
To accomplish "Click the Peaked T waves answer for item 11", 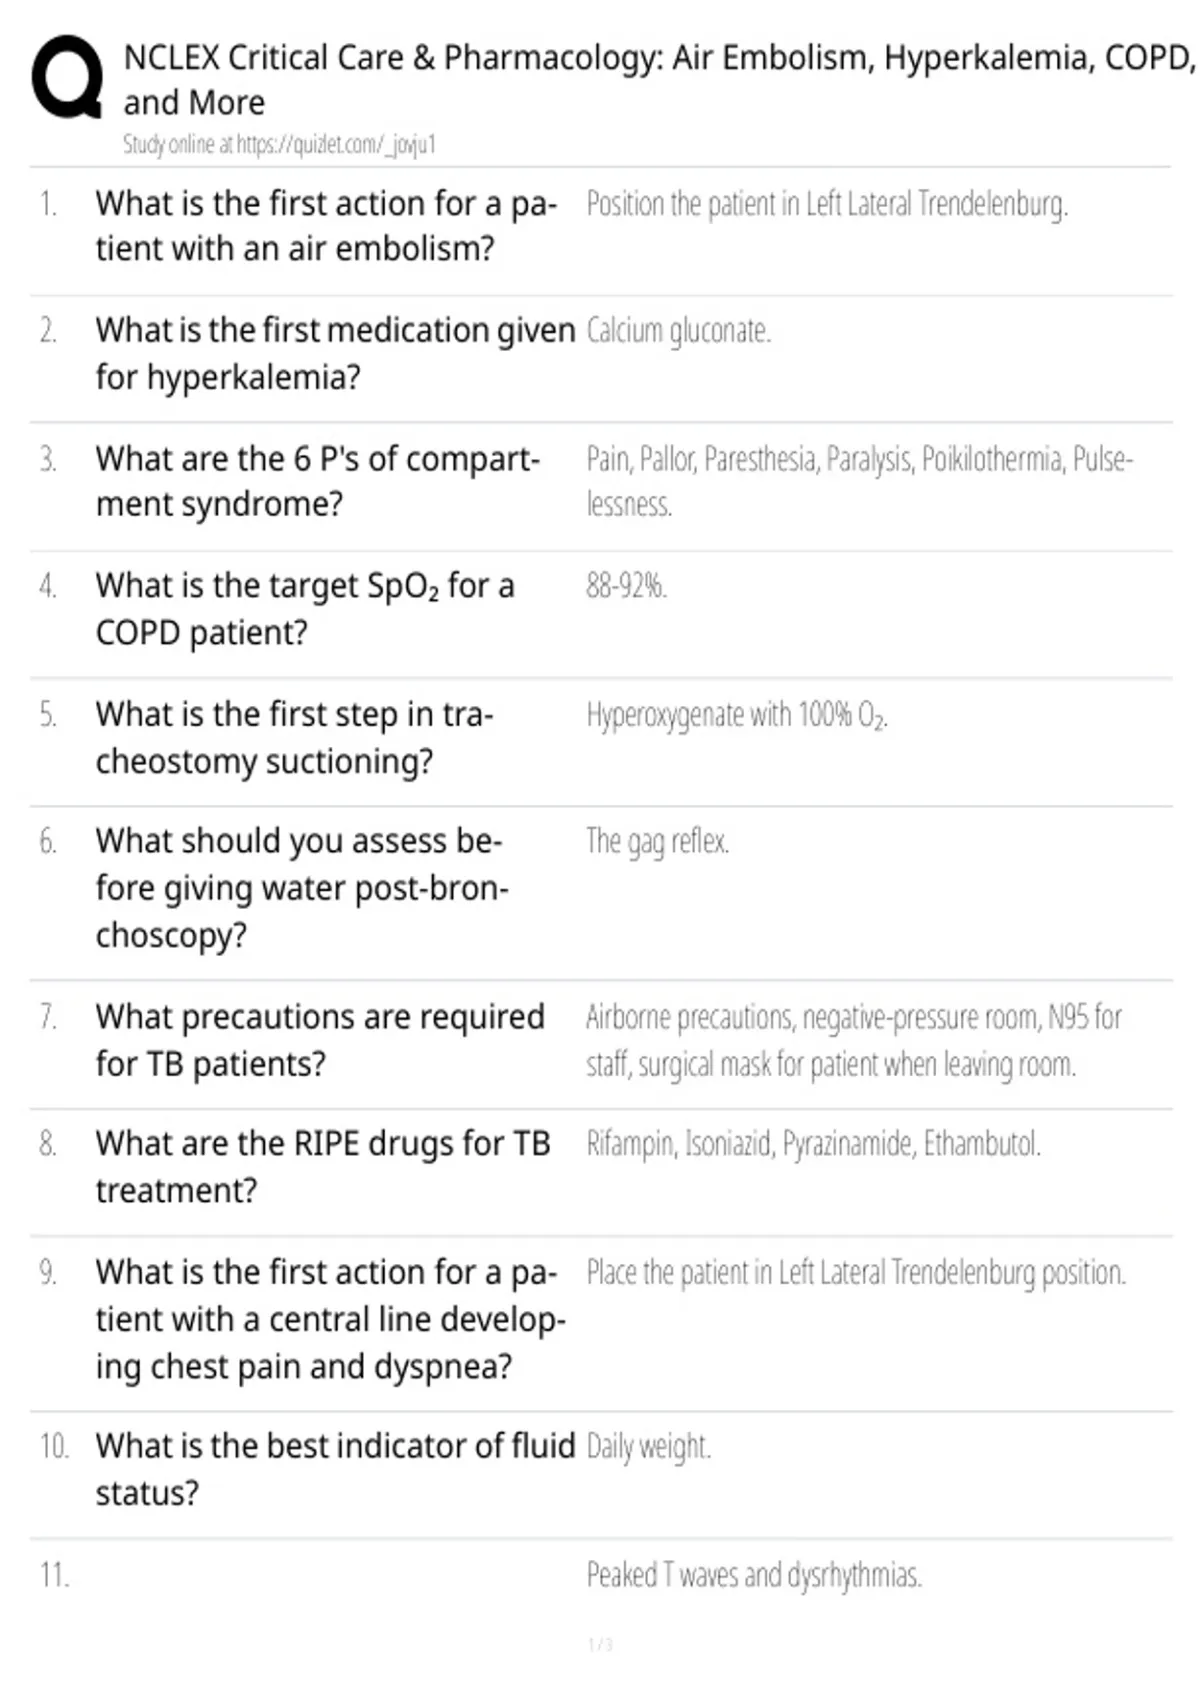I will pos(754,1575).
